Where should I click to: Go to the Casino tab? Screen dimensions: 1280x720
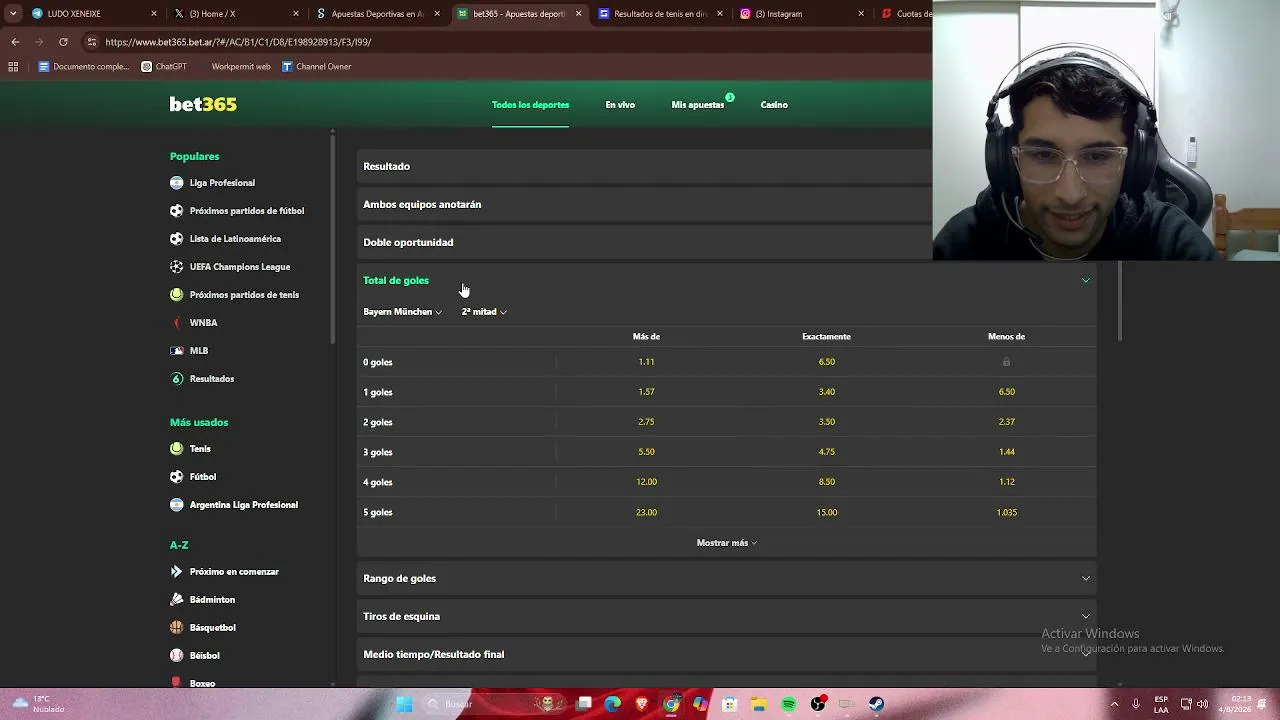774,105
